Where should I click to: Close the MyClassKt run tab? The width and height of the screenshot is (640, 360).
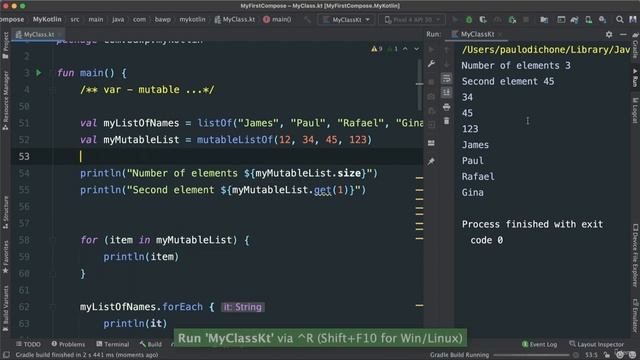click(501, 34)
